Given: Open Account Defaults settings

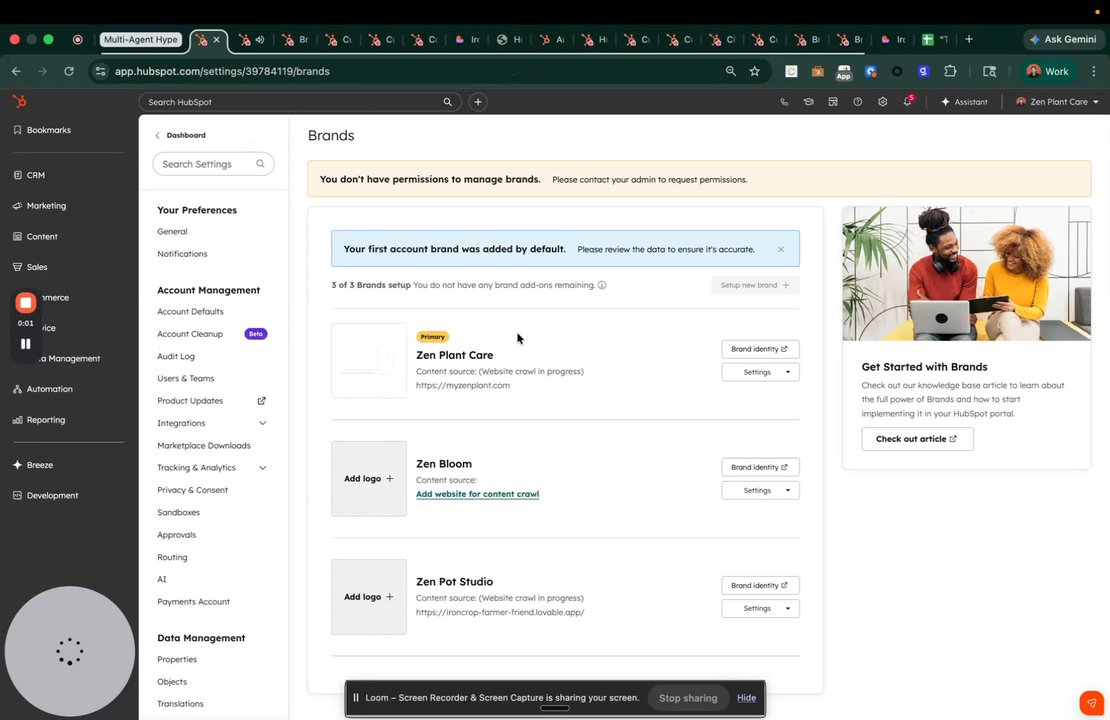Looking at the screenshot, I should (x=190, y=312).
